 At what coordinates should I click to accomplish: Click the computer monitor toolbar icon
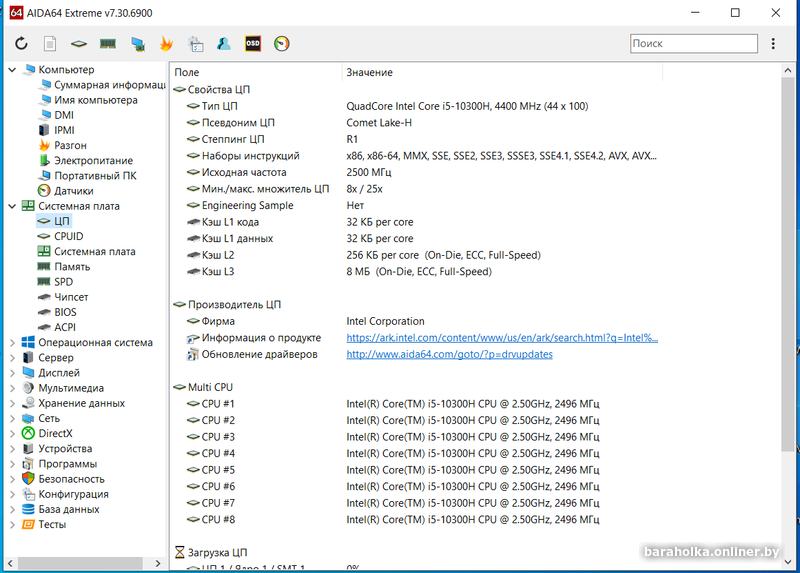pos(137,44)
